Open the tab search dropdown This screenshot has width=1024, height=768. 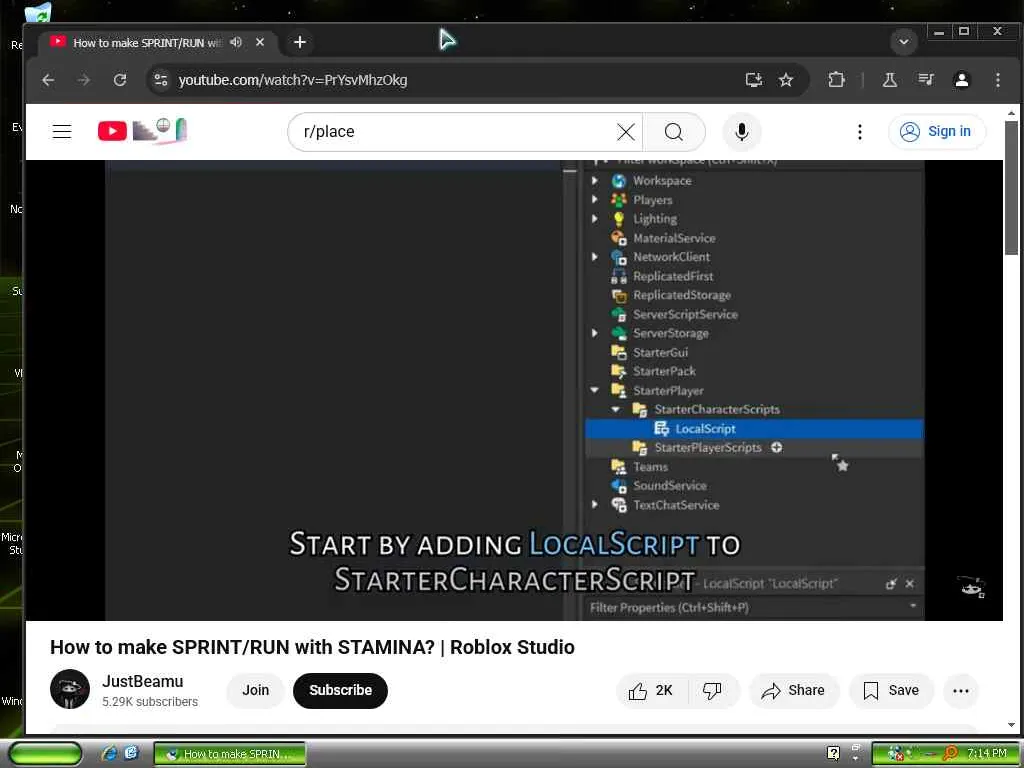(x=904, y=42)
